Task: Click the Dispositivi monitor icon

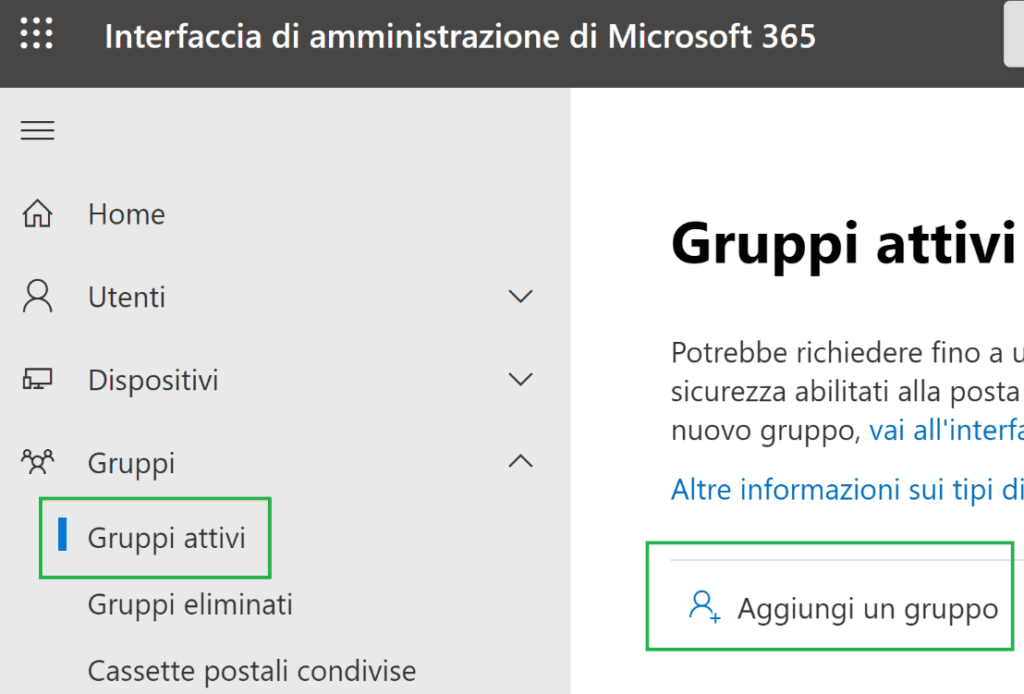Action: 37,379
